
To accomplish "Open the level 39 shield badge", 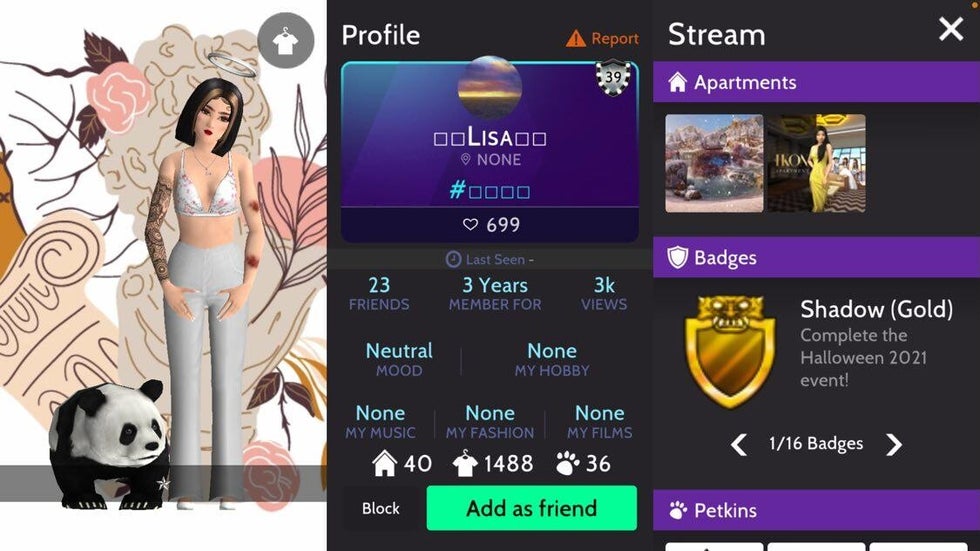I will click(x=613, y=77).
